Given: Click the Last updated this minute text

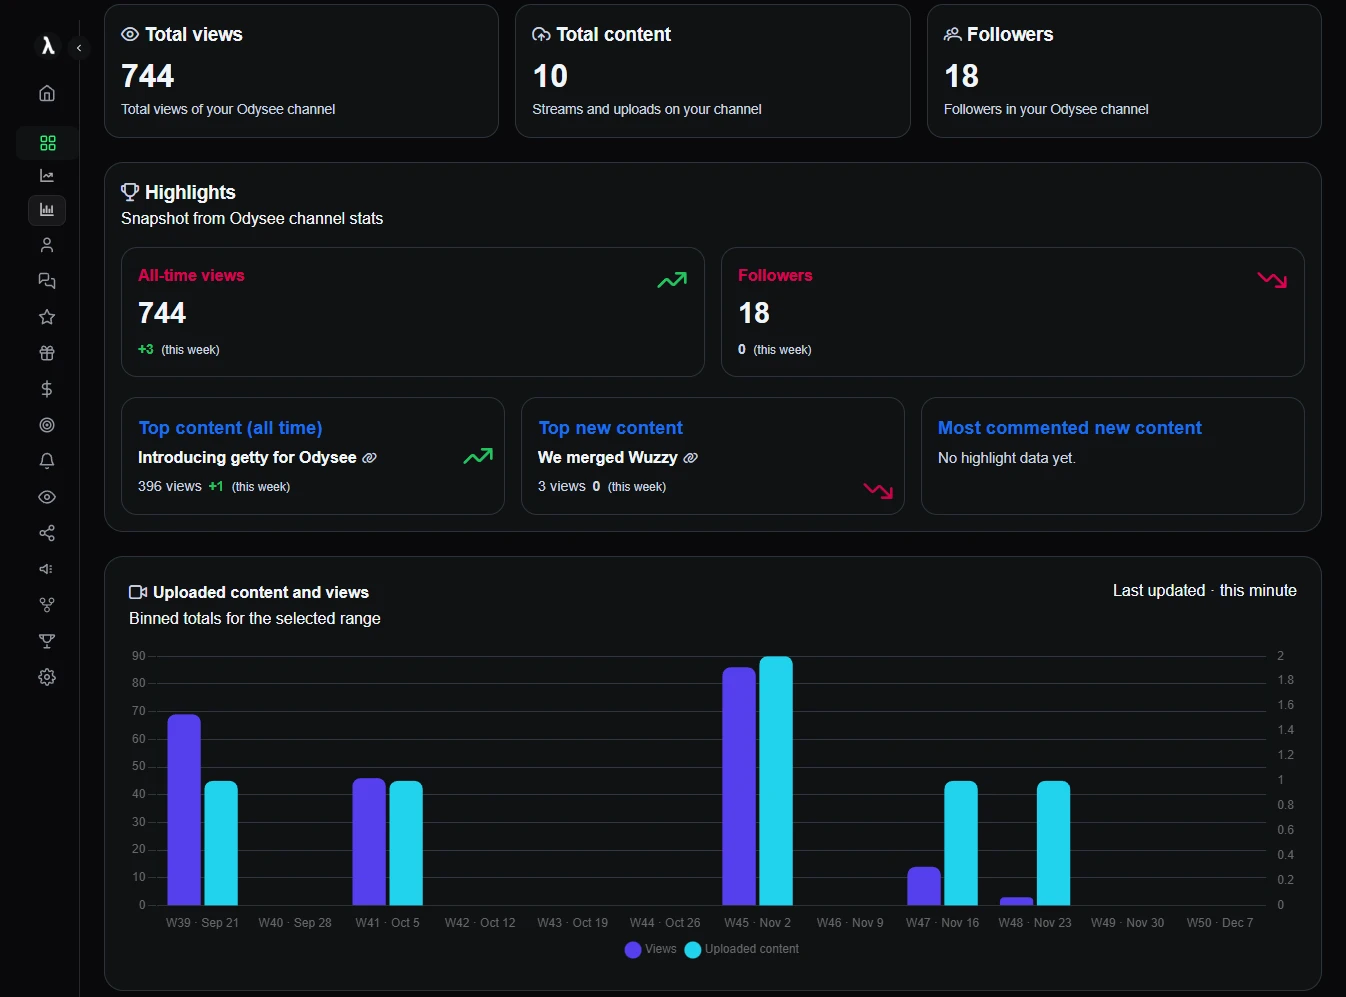Looking at the screenshot, I should tap(1205, 590).
